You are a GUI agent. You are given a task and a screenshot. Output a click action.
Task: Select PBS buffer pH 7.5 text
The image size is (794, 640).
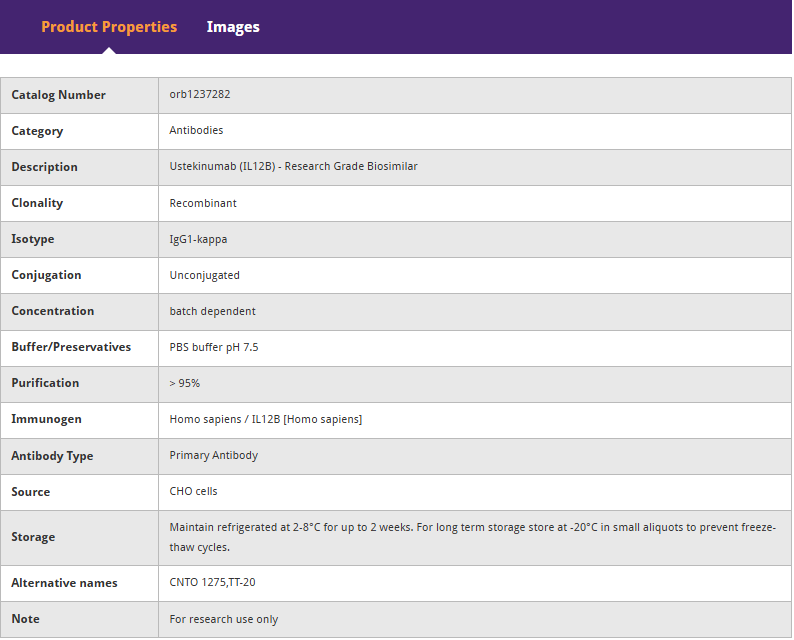pos(214,347)
